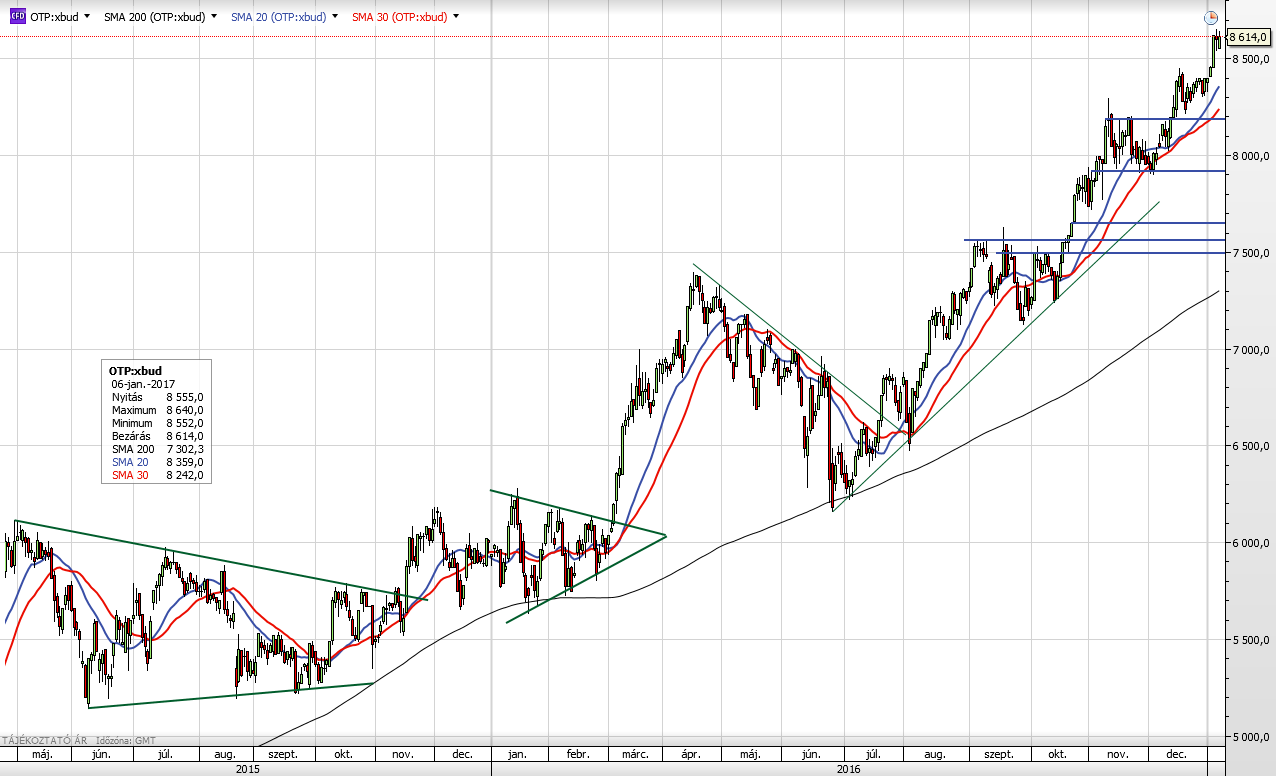Image resolution: width=1276 pixels, height=776 pixels.
Task: Click the SMA 200 7 302,3 row
Action: pyautogui.click(x=157, y=449)
